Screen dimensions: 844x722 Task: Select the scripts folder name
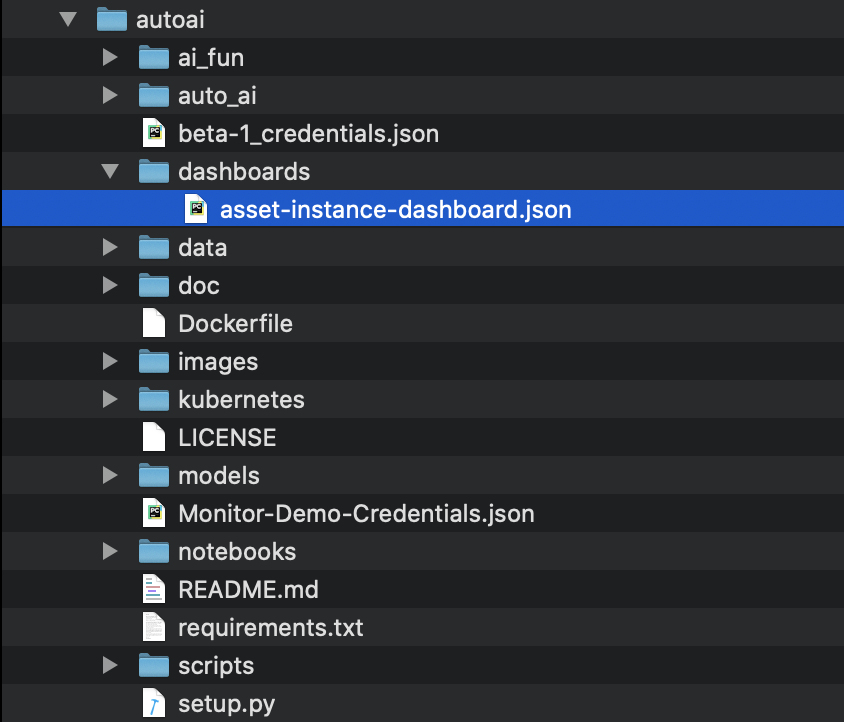pyautogui.click(x=216, y=667)
